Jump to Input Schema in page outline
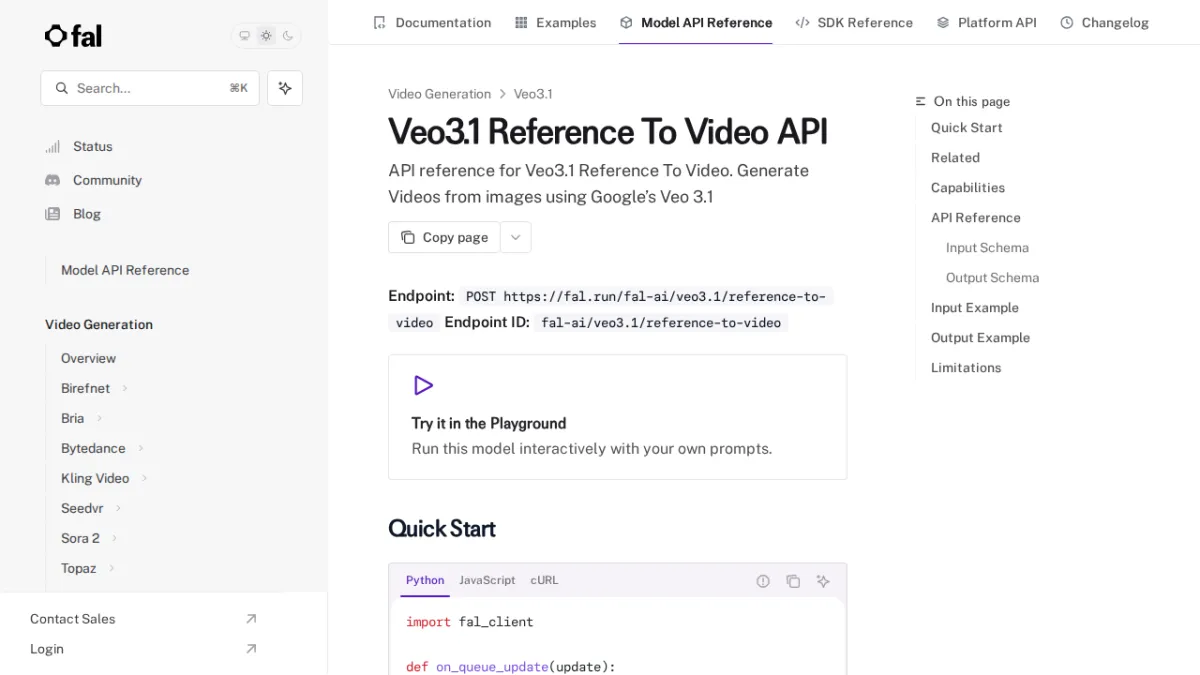This screenshot has height=675, width=1200. [x=987, y=248]
